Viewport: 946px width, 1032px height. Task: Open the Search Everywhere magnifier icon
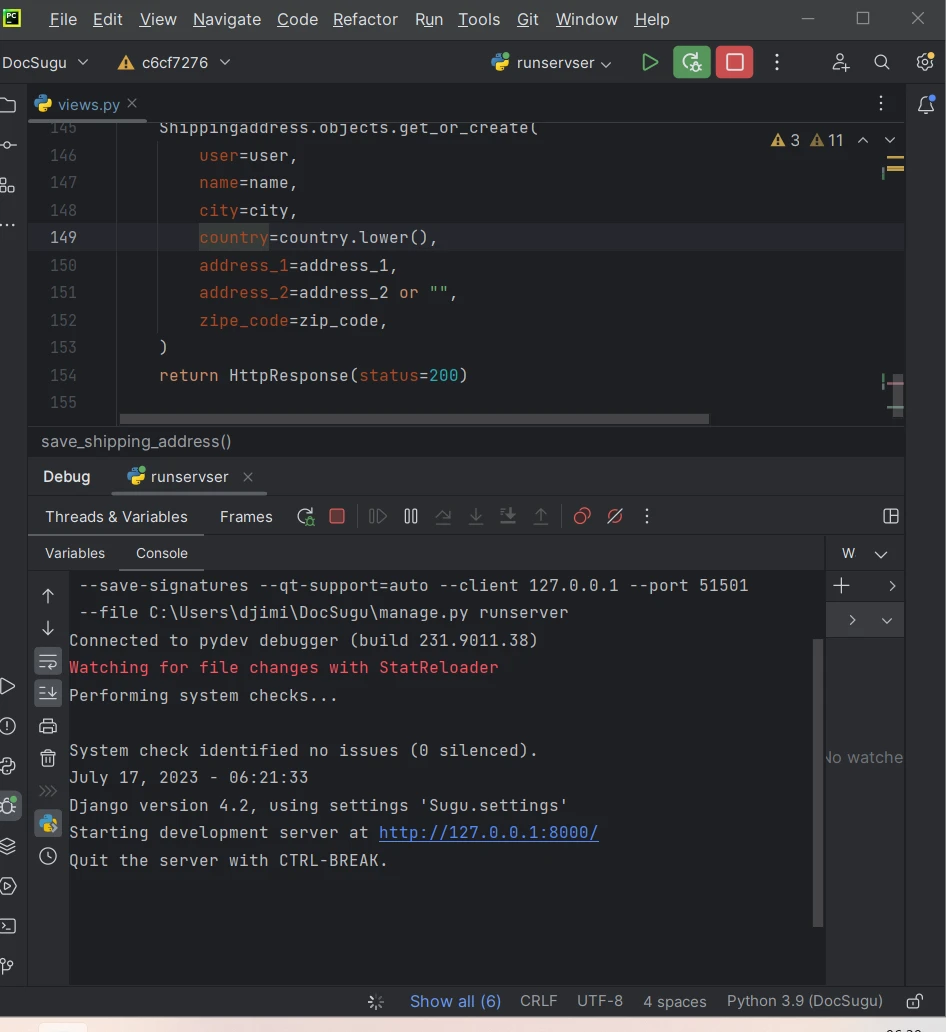click(x=881, y=62)
